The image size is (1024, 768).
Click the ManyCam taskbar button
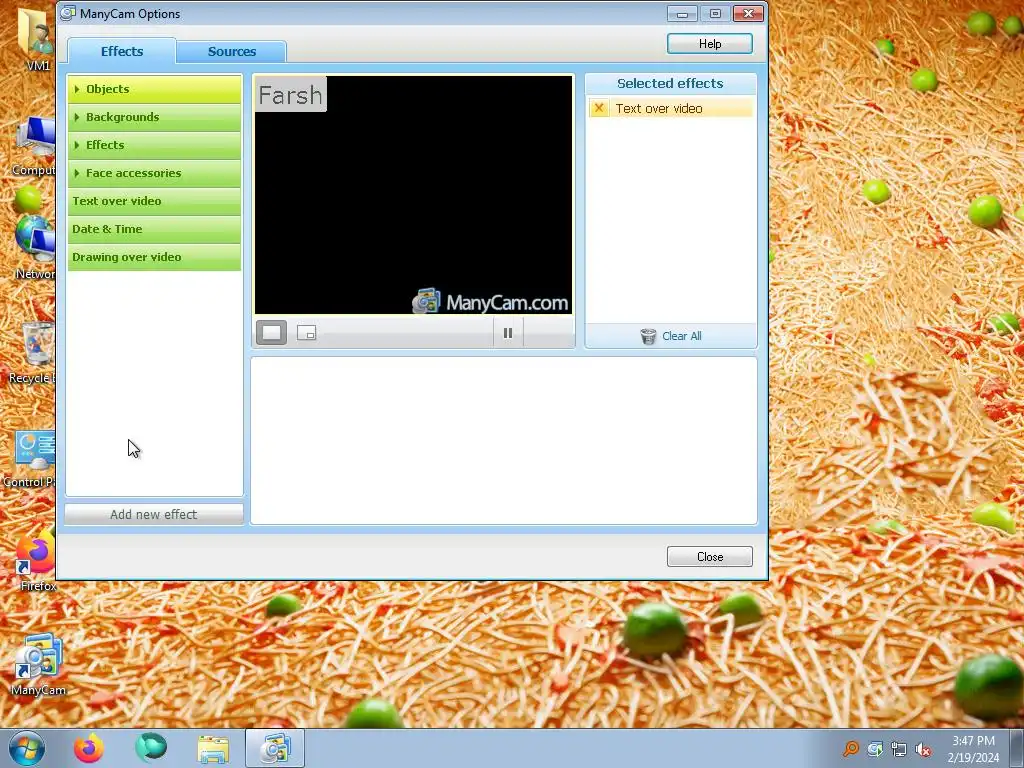(x=275, y=748)
